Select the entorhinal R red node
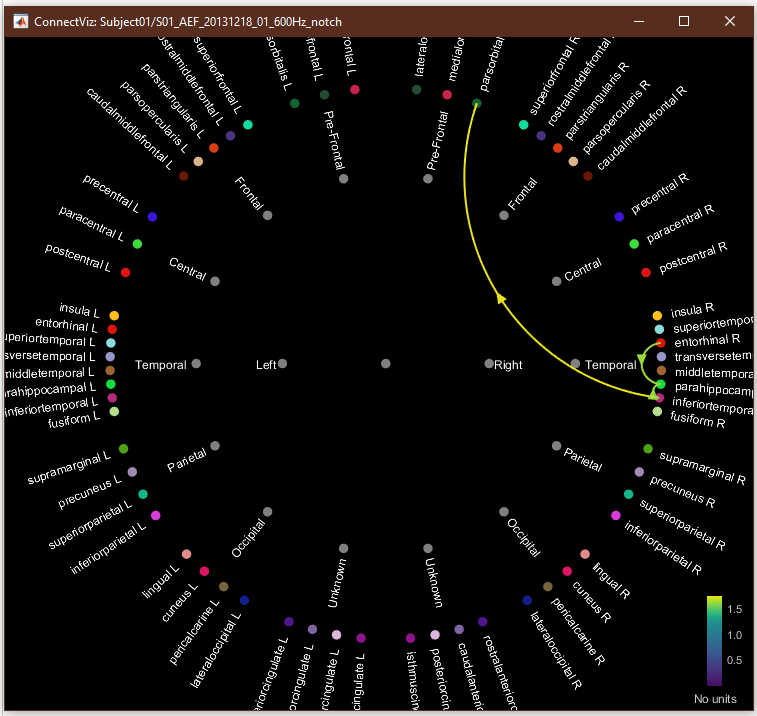Viewport: 757px width, 716px height. tap(661, 343)
